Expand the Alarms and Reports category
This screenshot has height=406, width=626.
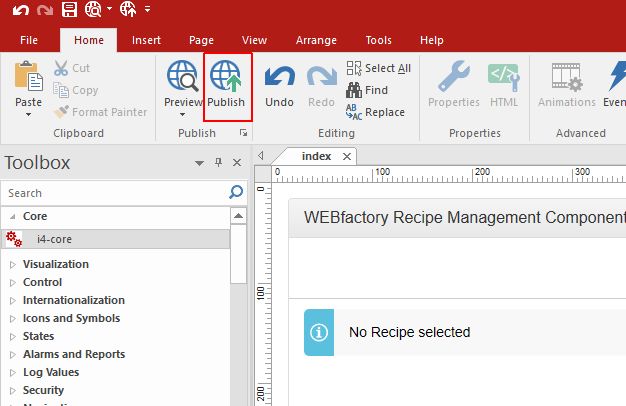(x=13, y=354)
